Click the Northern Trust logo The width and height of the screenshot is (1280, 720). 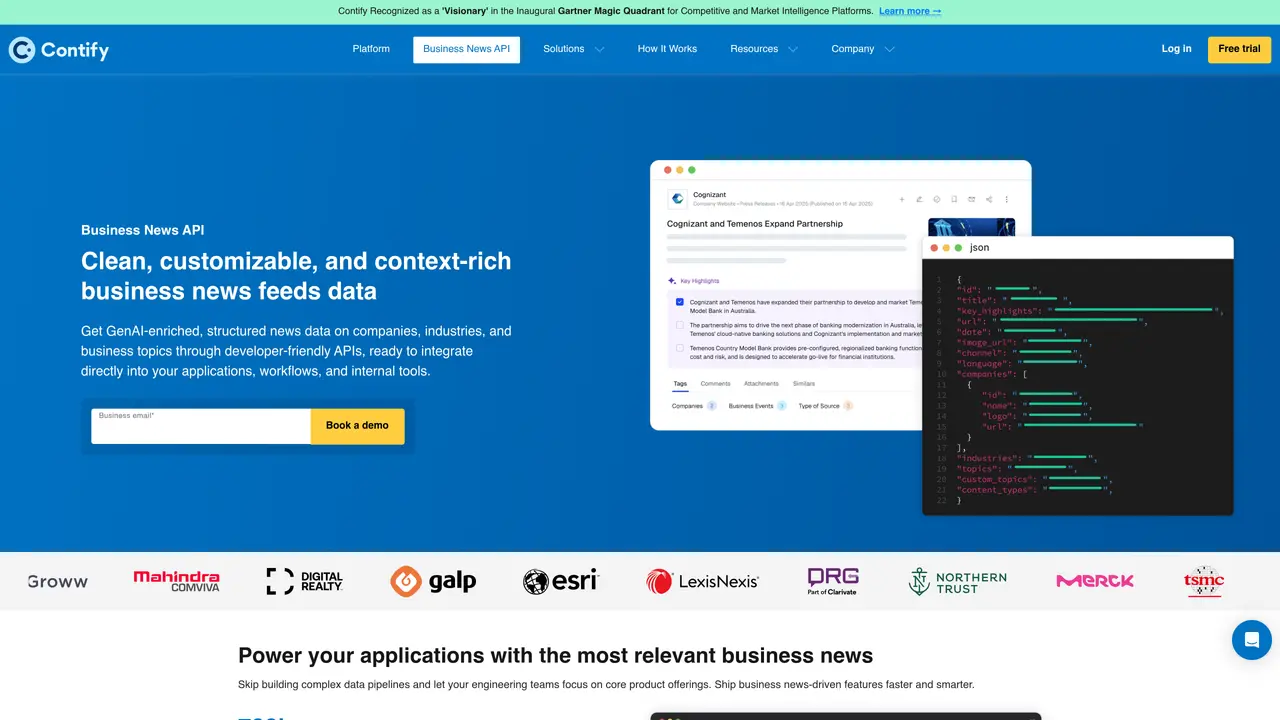pyautogui.click(x=957, y=581)
